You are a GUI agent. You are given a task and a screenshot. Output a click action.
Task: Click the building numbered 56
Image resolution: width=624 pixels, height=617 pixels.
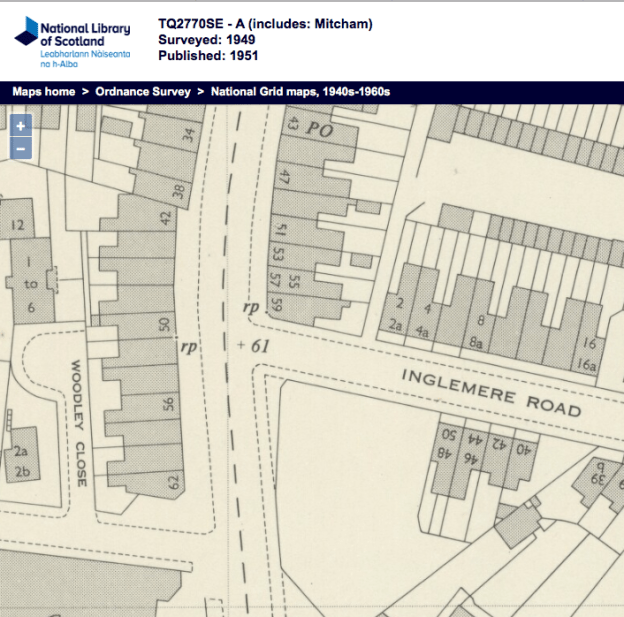(x=169, y=404)
